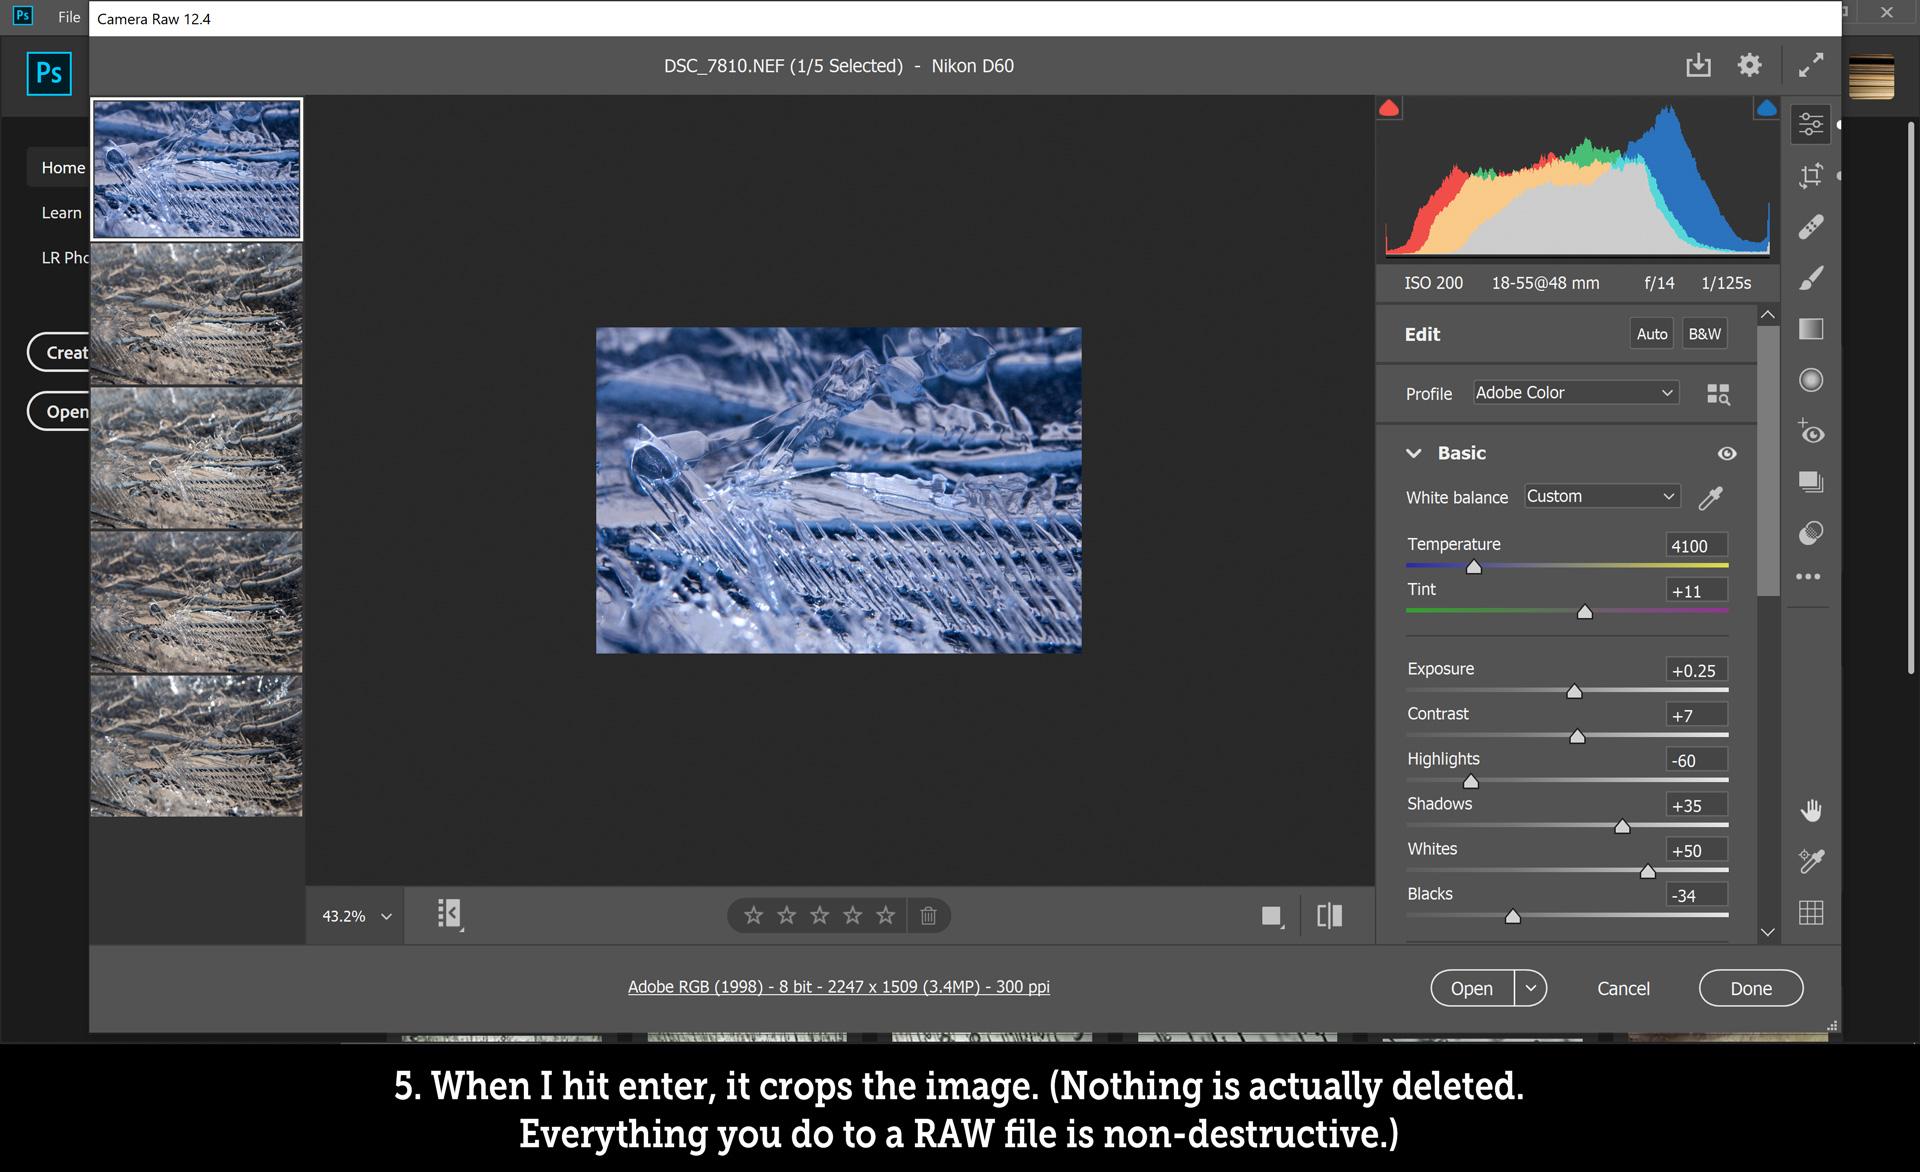Viewport: 1920px width, 1172px height.
Task: Select the Hand tool
Action: 1810,810
